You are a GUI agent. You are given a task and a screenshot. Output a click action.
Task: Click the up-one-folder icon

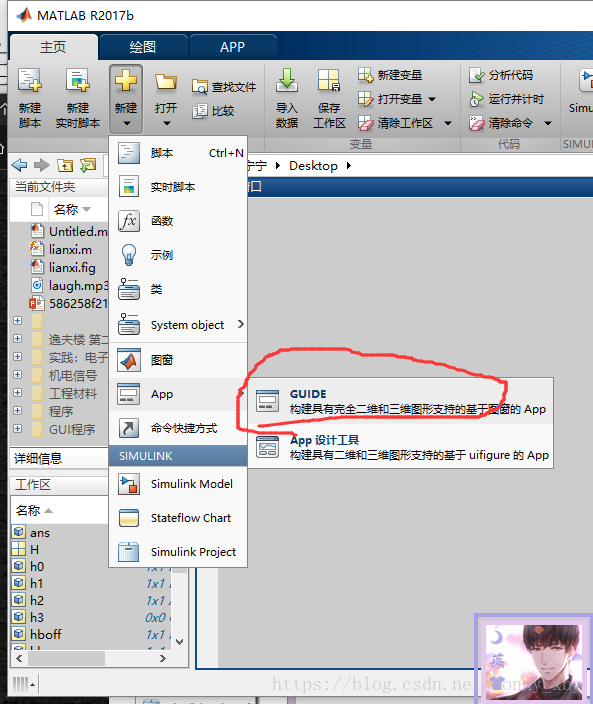click(65, 165)
